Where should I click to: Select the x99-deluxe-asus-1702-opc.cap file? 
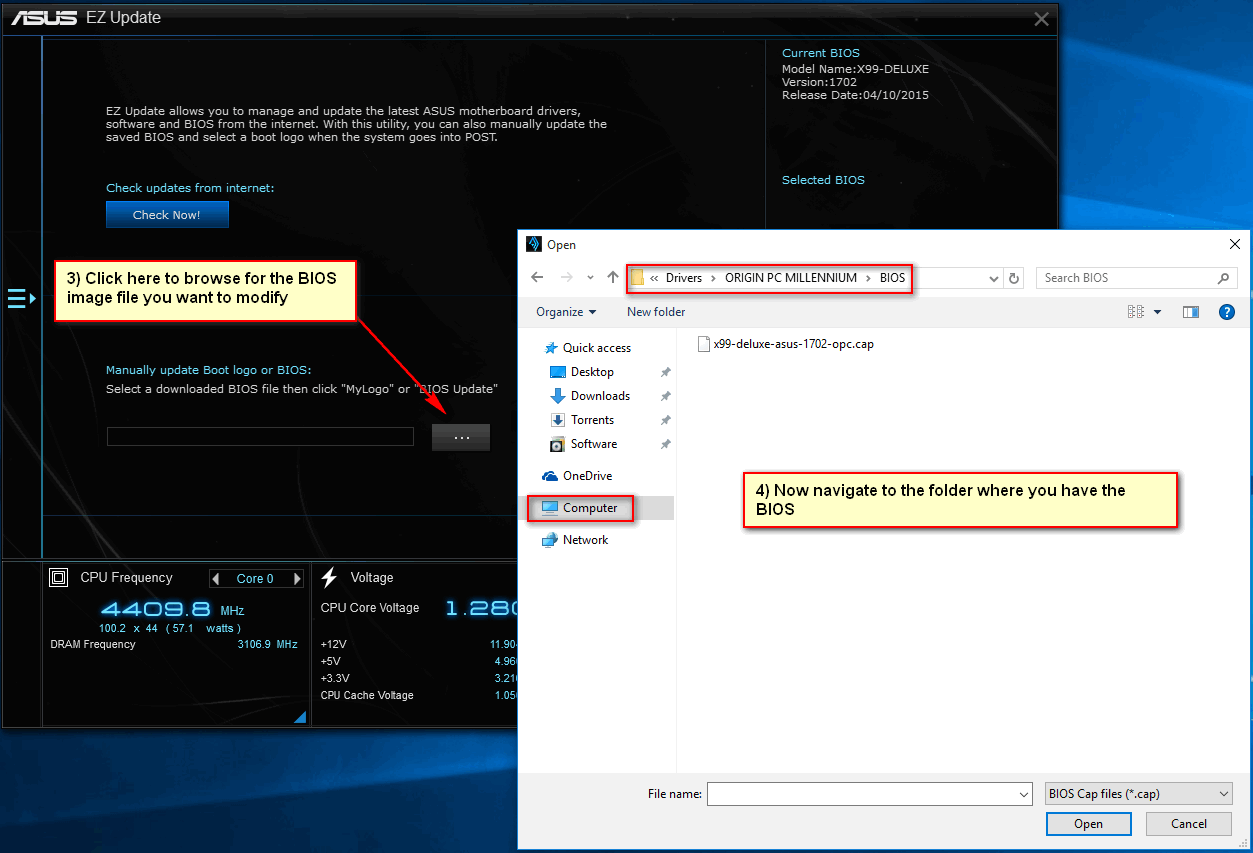tap(785, 344)
